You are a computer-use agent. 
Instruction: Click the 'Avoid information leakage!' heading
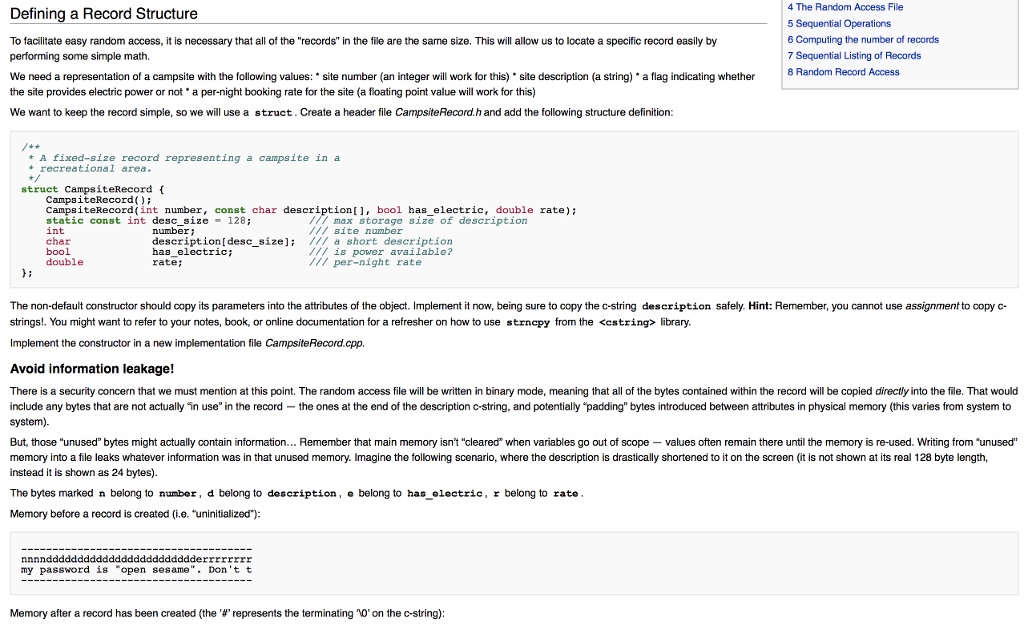pos(92,368)
